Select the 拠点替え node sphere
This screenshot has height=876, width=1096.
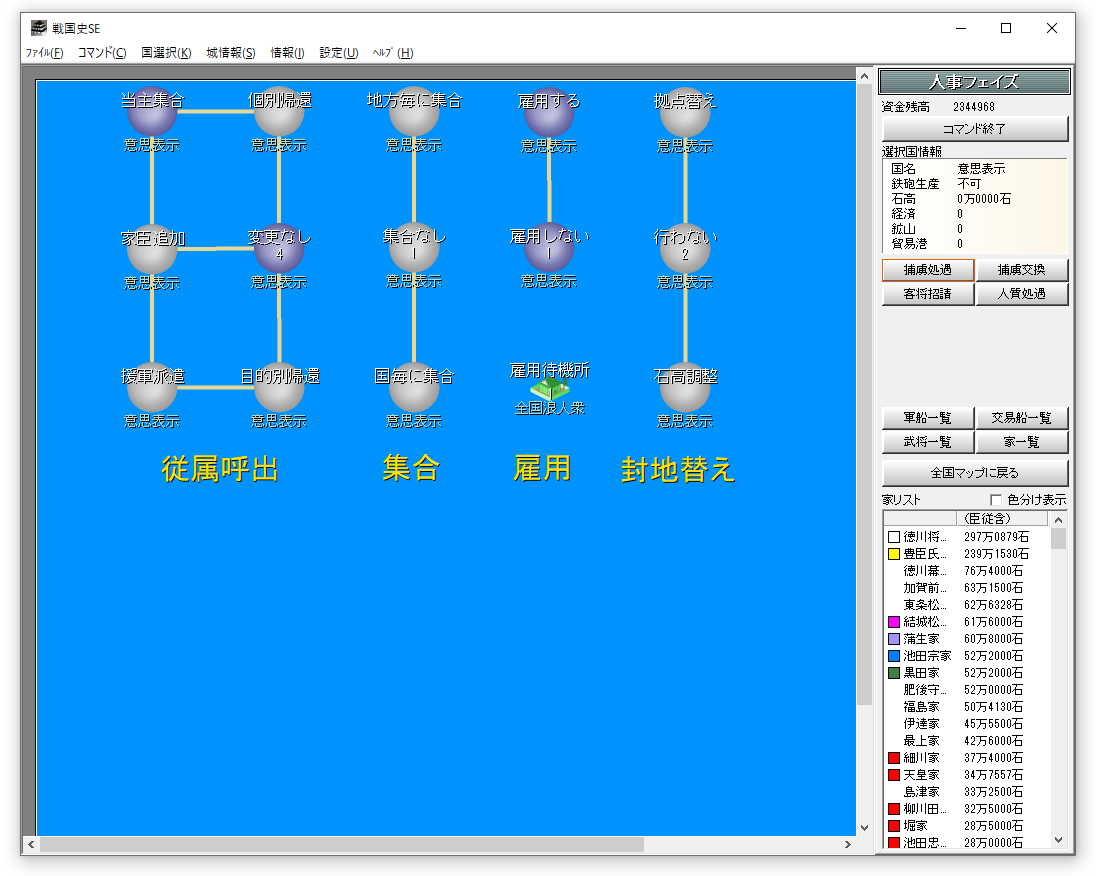685,113
